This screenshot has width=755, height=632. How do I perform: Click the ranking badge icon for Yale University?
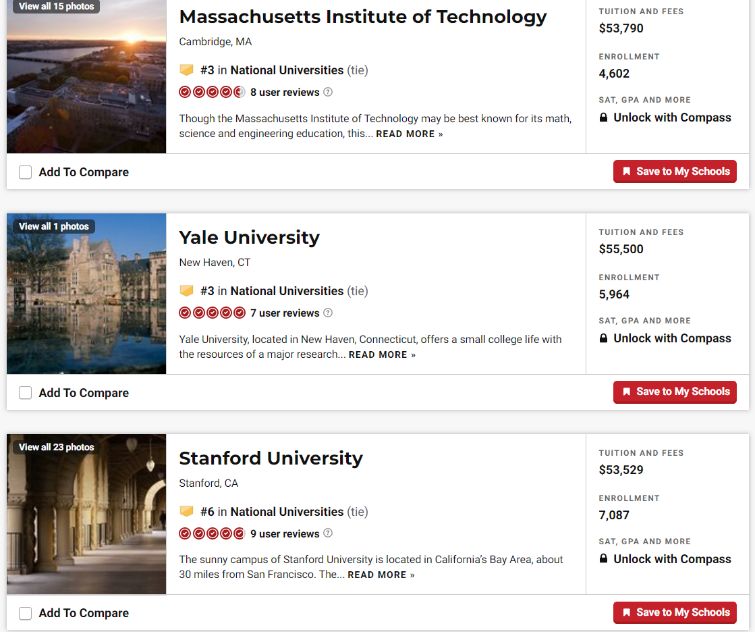point(186,291)
